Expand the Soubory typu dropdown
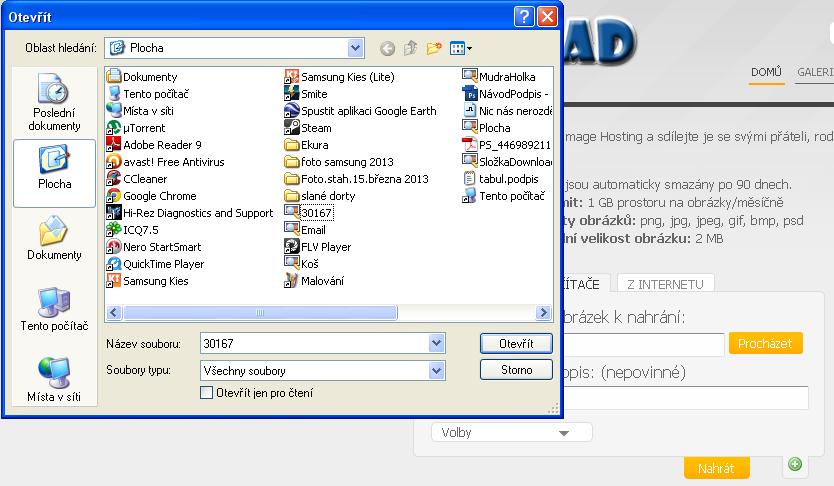The width and height of the screenshot is (834, 486). click(436, 370)
